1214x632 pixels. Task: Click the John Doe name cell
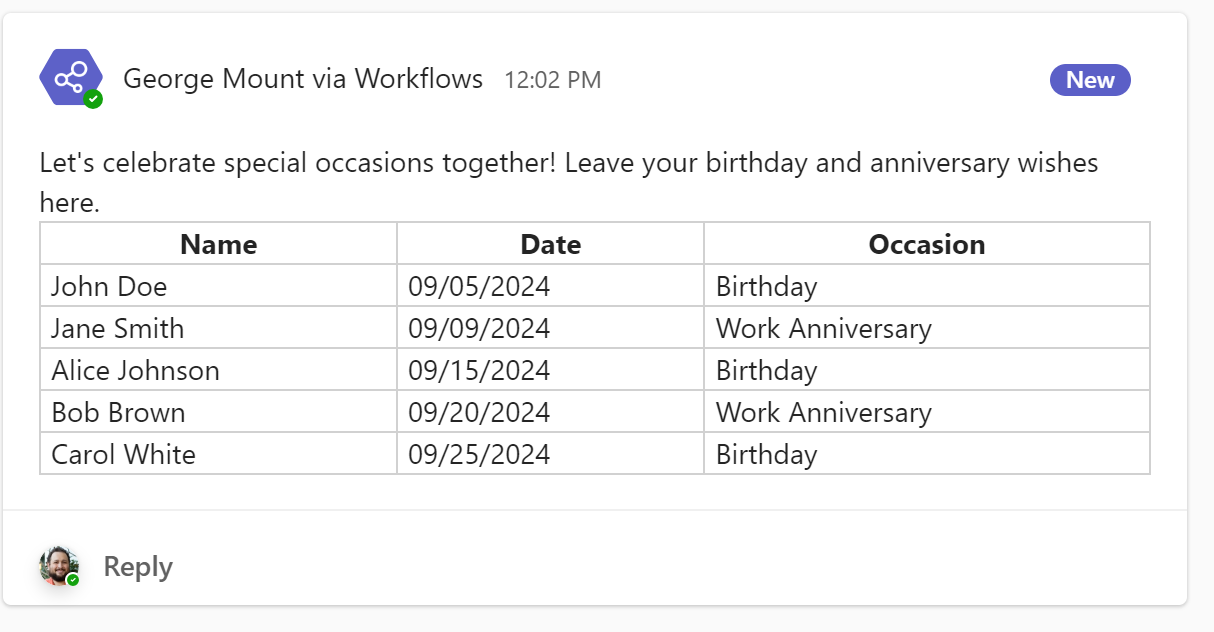pos(109,287)
